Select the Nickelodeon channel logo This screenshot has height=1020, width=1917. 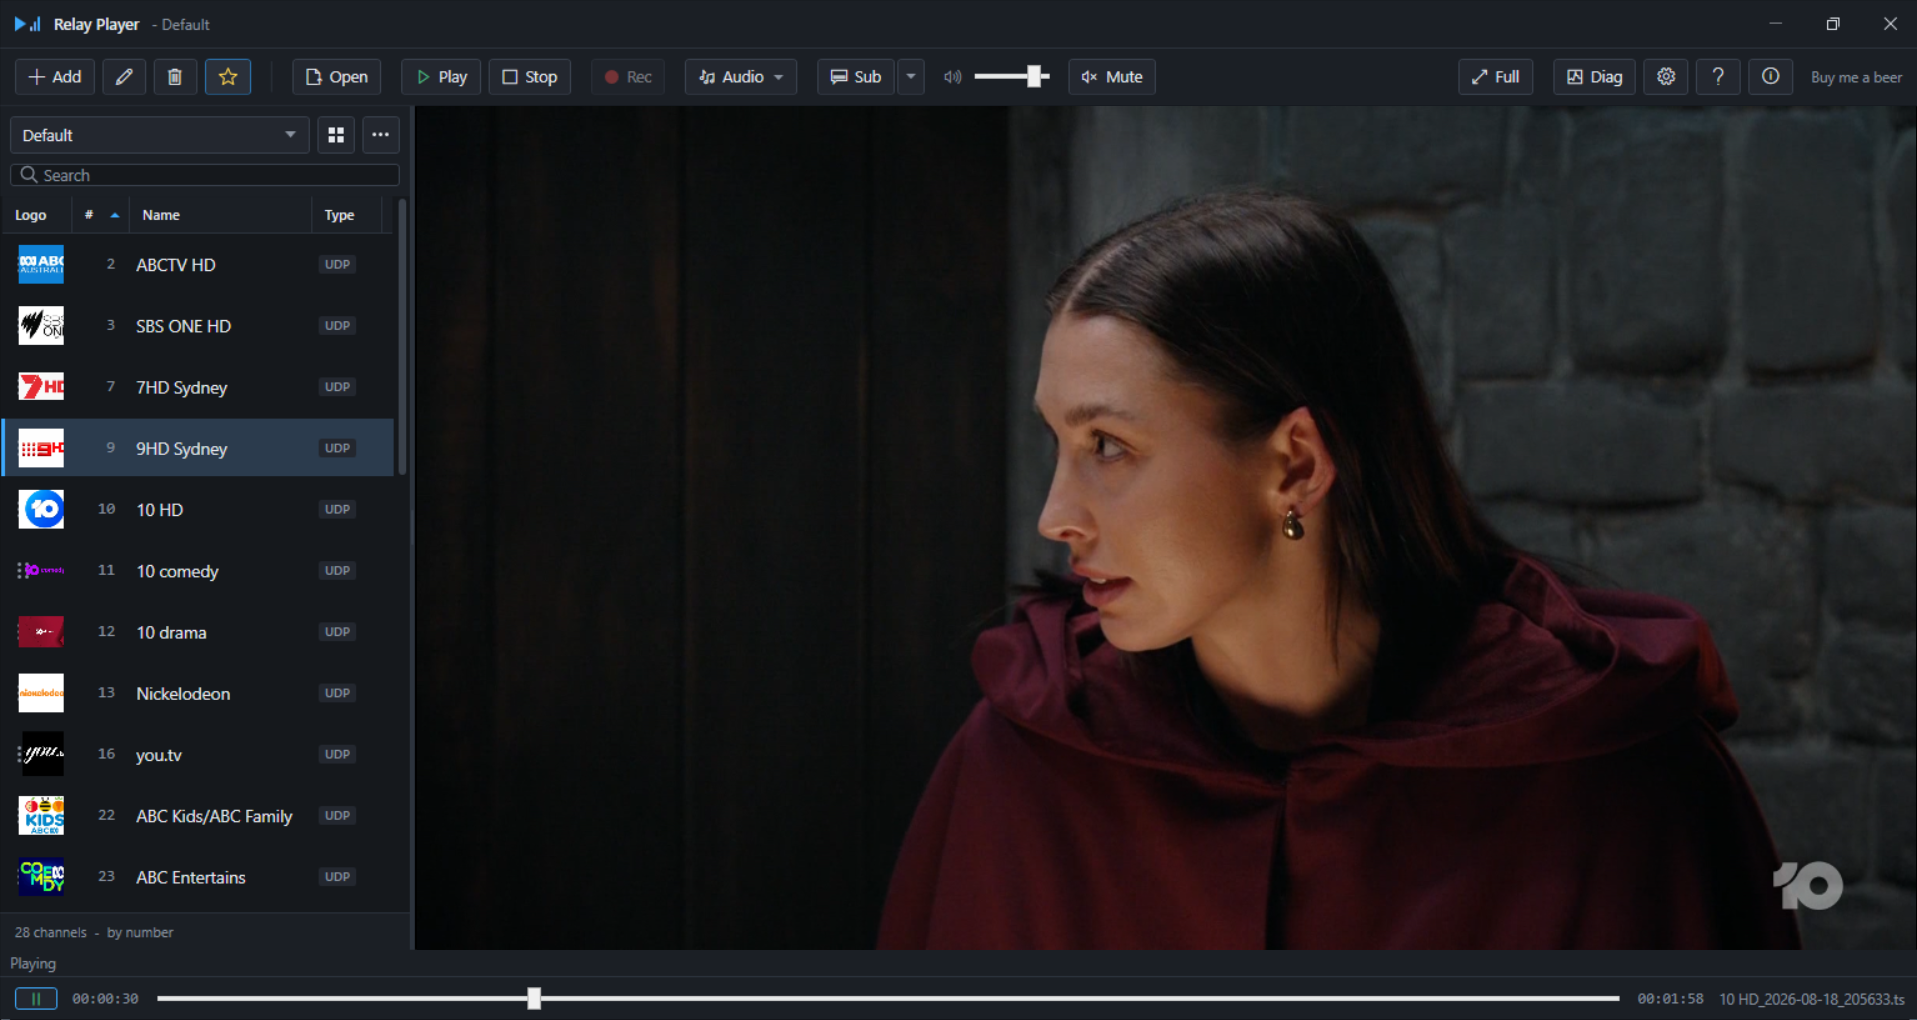pyautogui.click(x=41, y=693)
